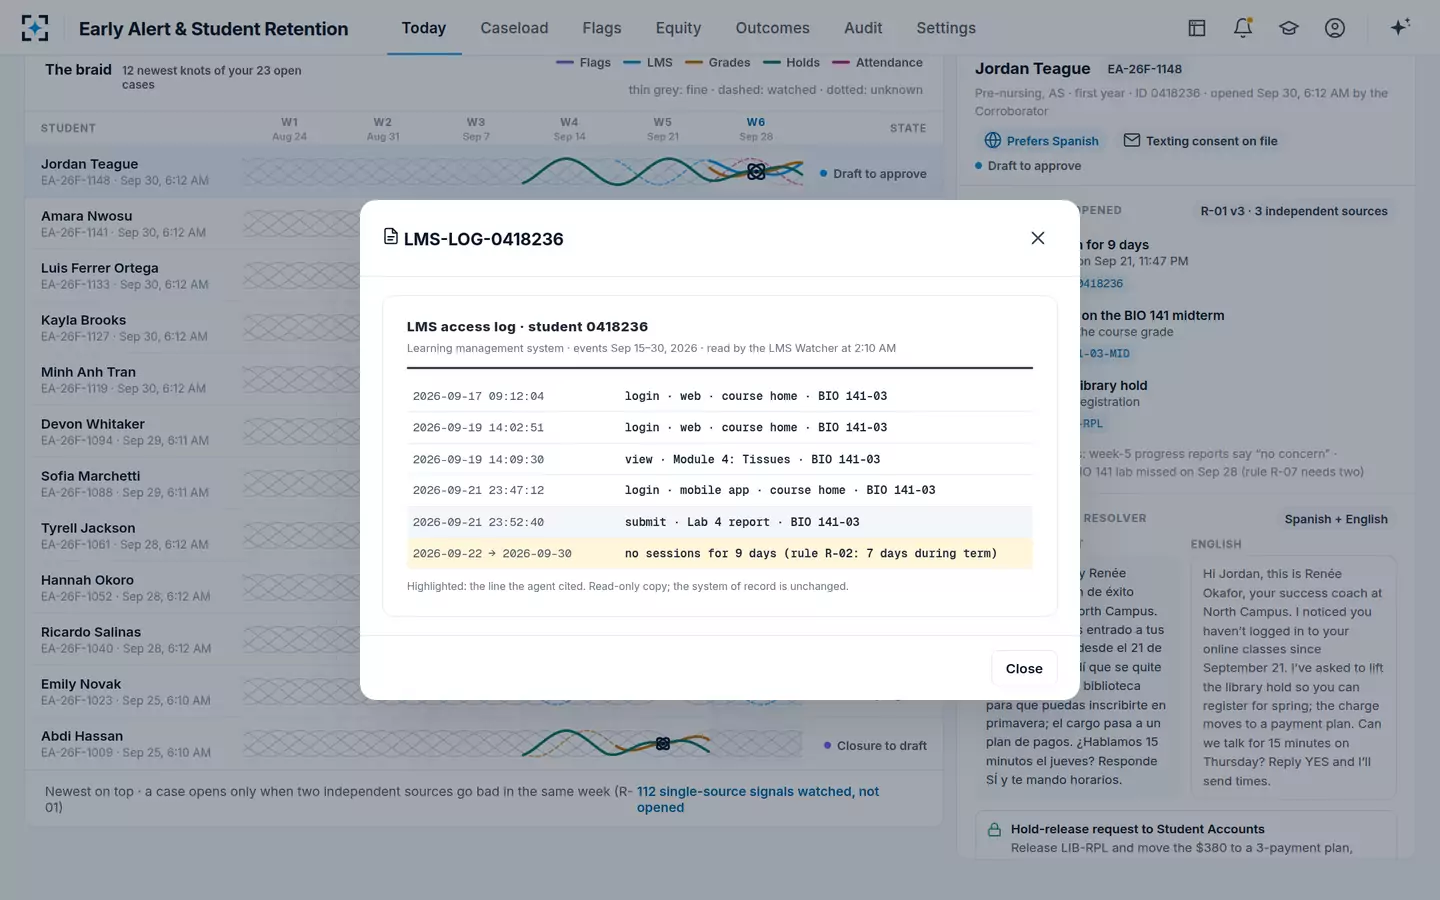
Task: Click the envelope icon for texting consent
Action: point(1132,141)
